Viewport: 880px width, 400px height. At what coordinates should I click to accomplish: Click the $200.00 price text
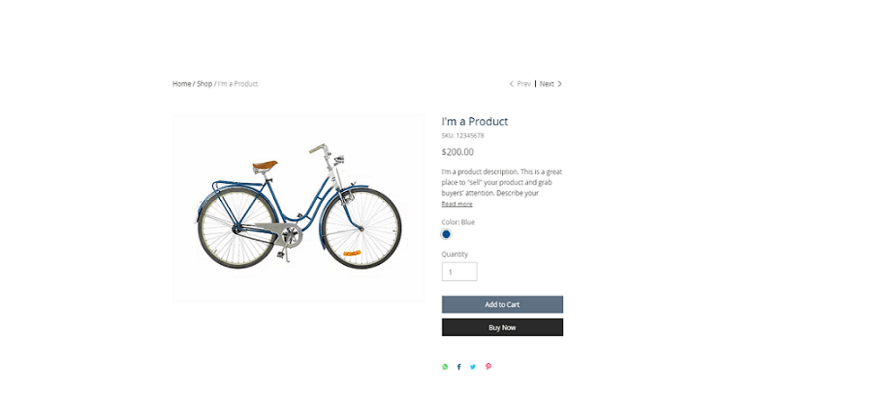457,152
